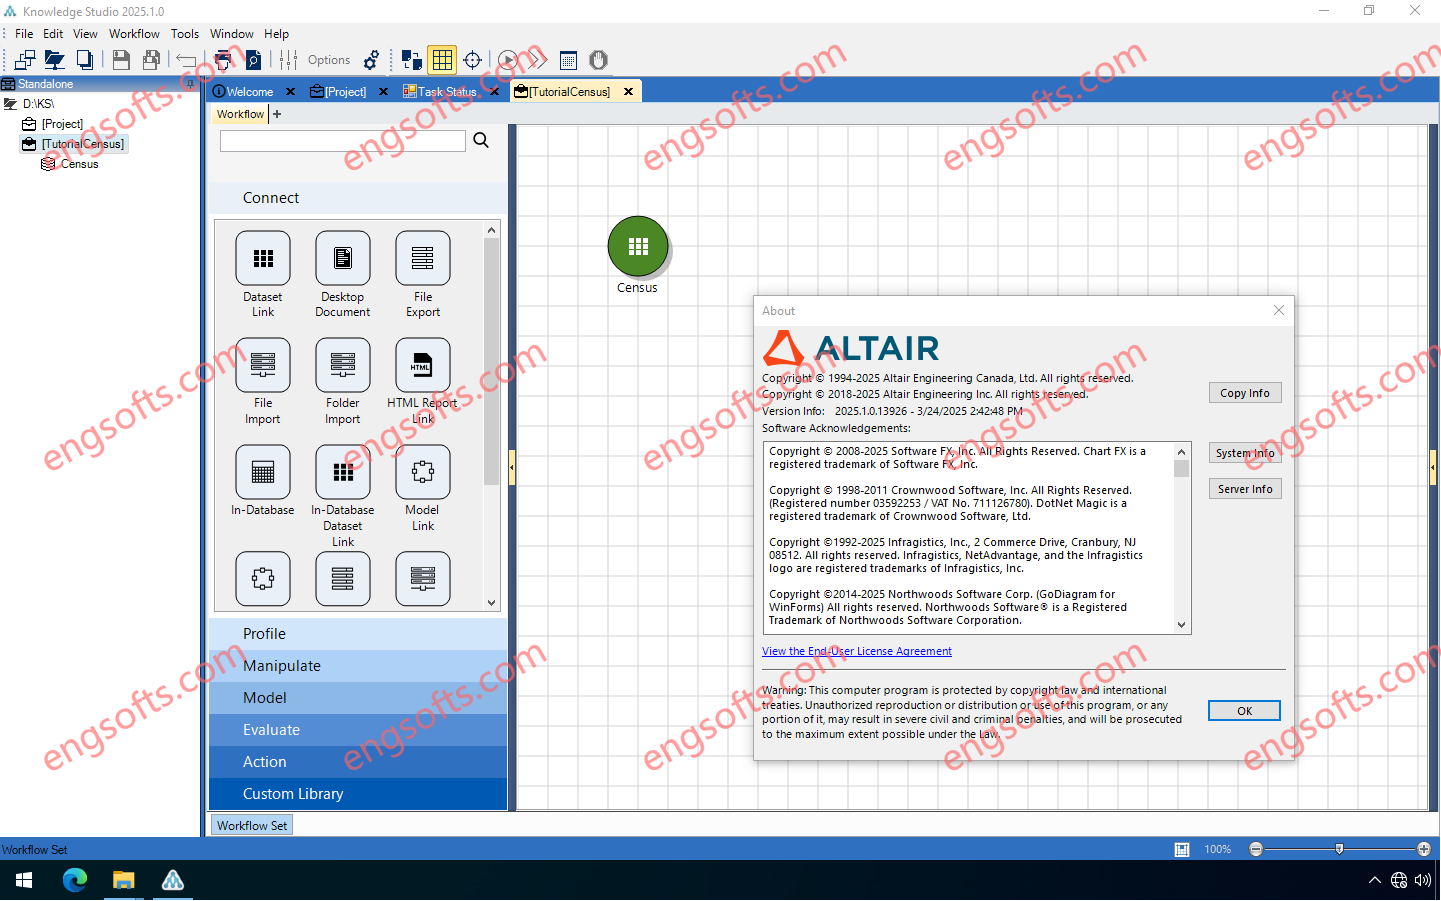Screen dimensions: 1441x901
Task: Click Copy Info in About dialog
Action: pos(1245,393)
